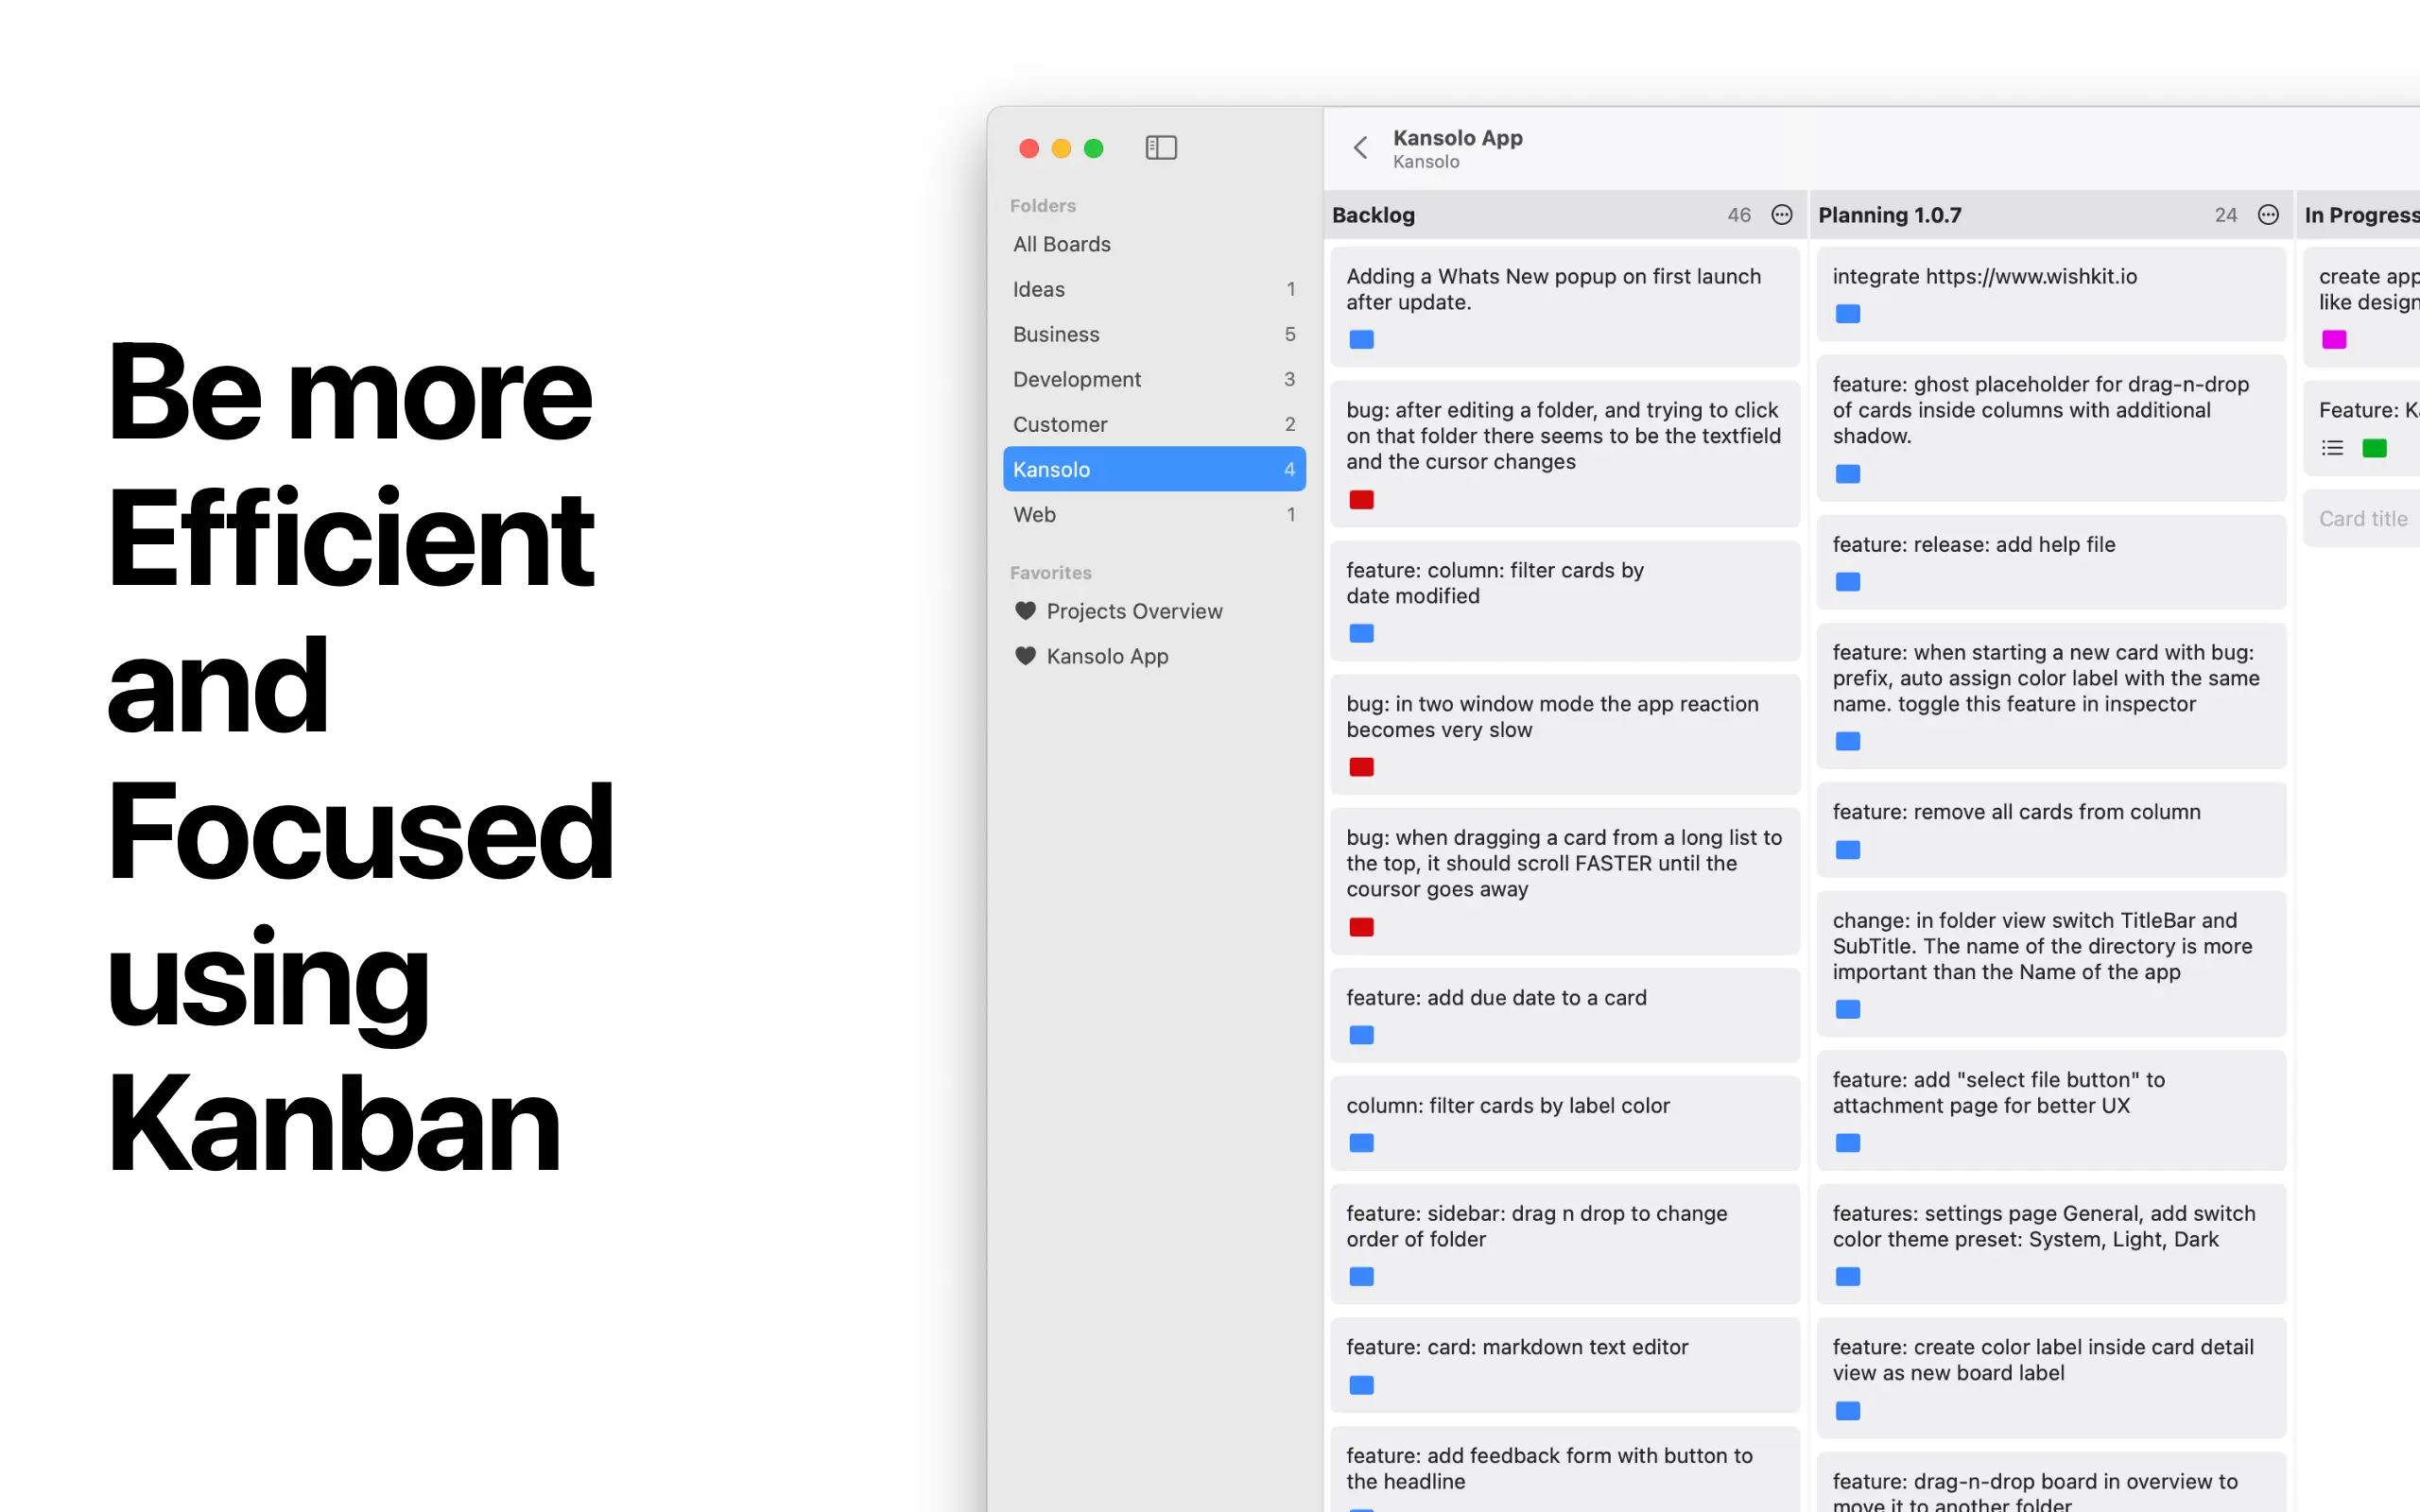This screenshot has height=1512, width=2420.
Task: Toggle the sidebar visibility icon
Action: coord(1161,148)
